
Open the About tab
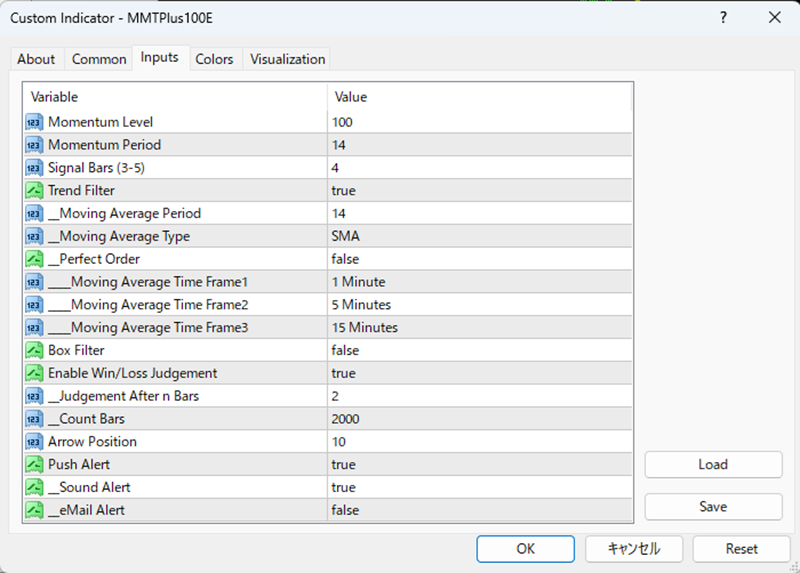pos(36,59)
